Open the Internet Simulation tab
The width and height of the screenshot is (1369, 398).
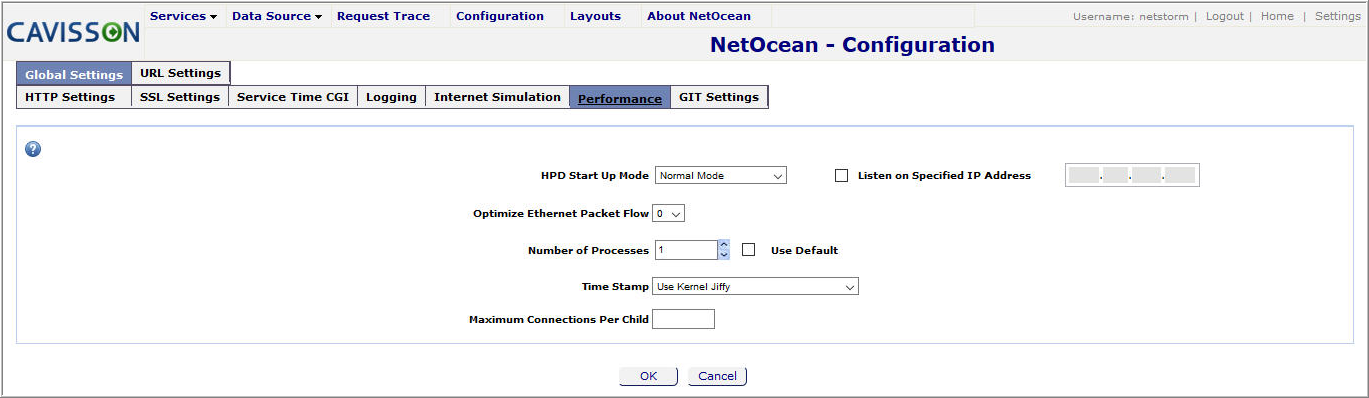[497, 97]
